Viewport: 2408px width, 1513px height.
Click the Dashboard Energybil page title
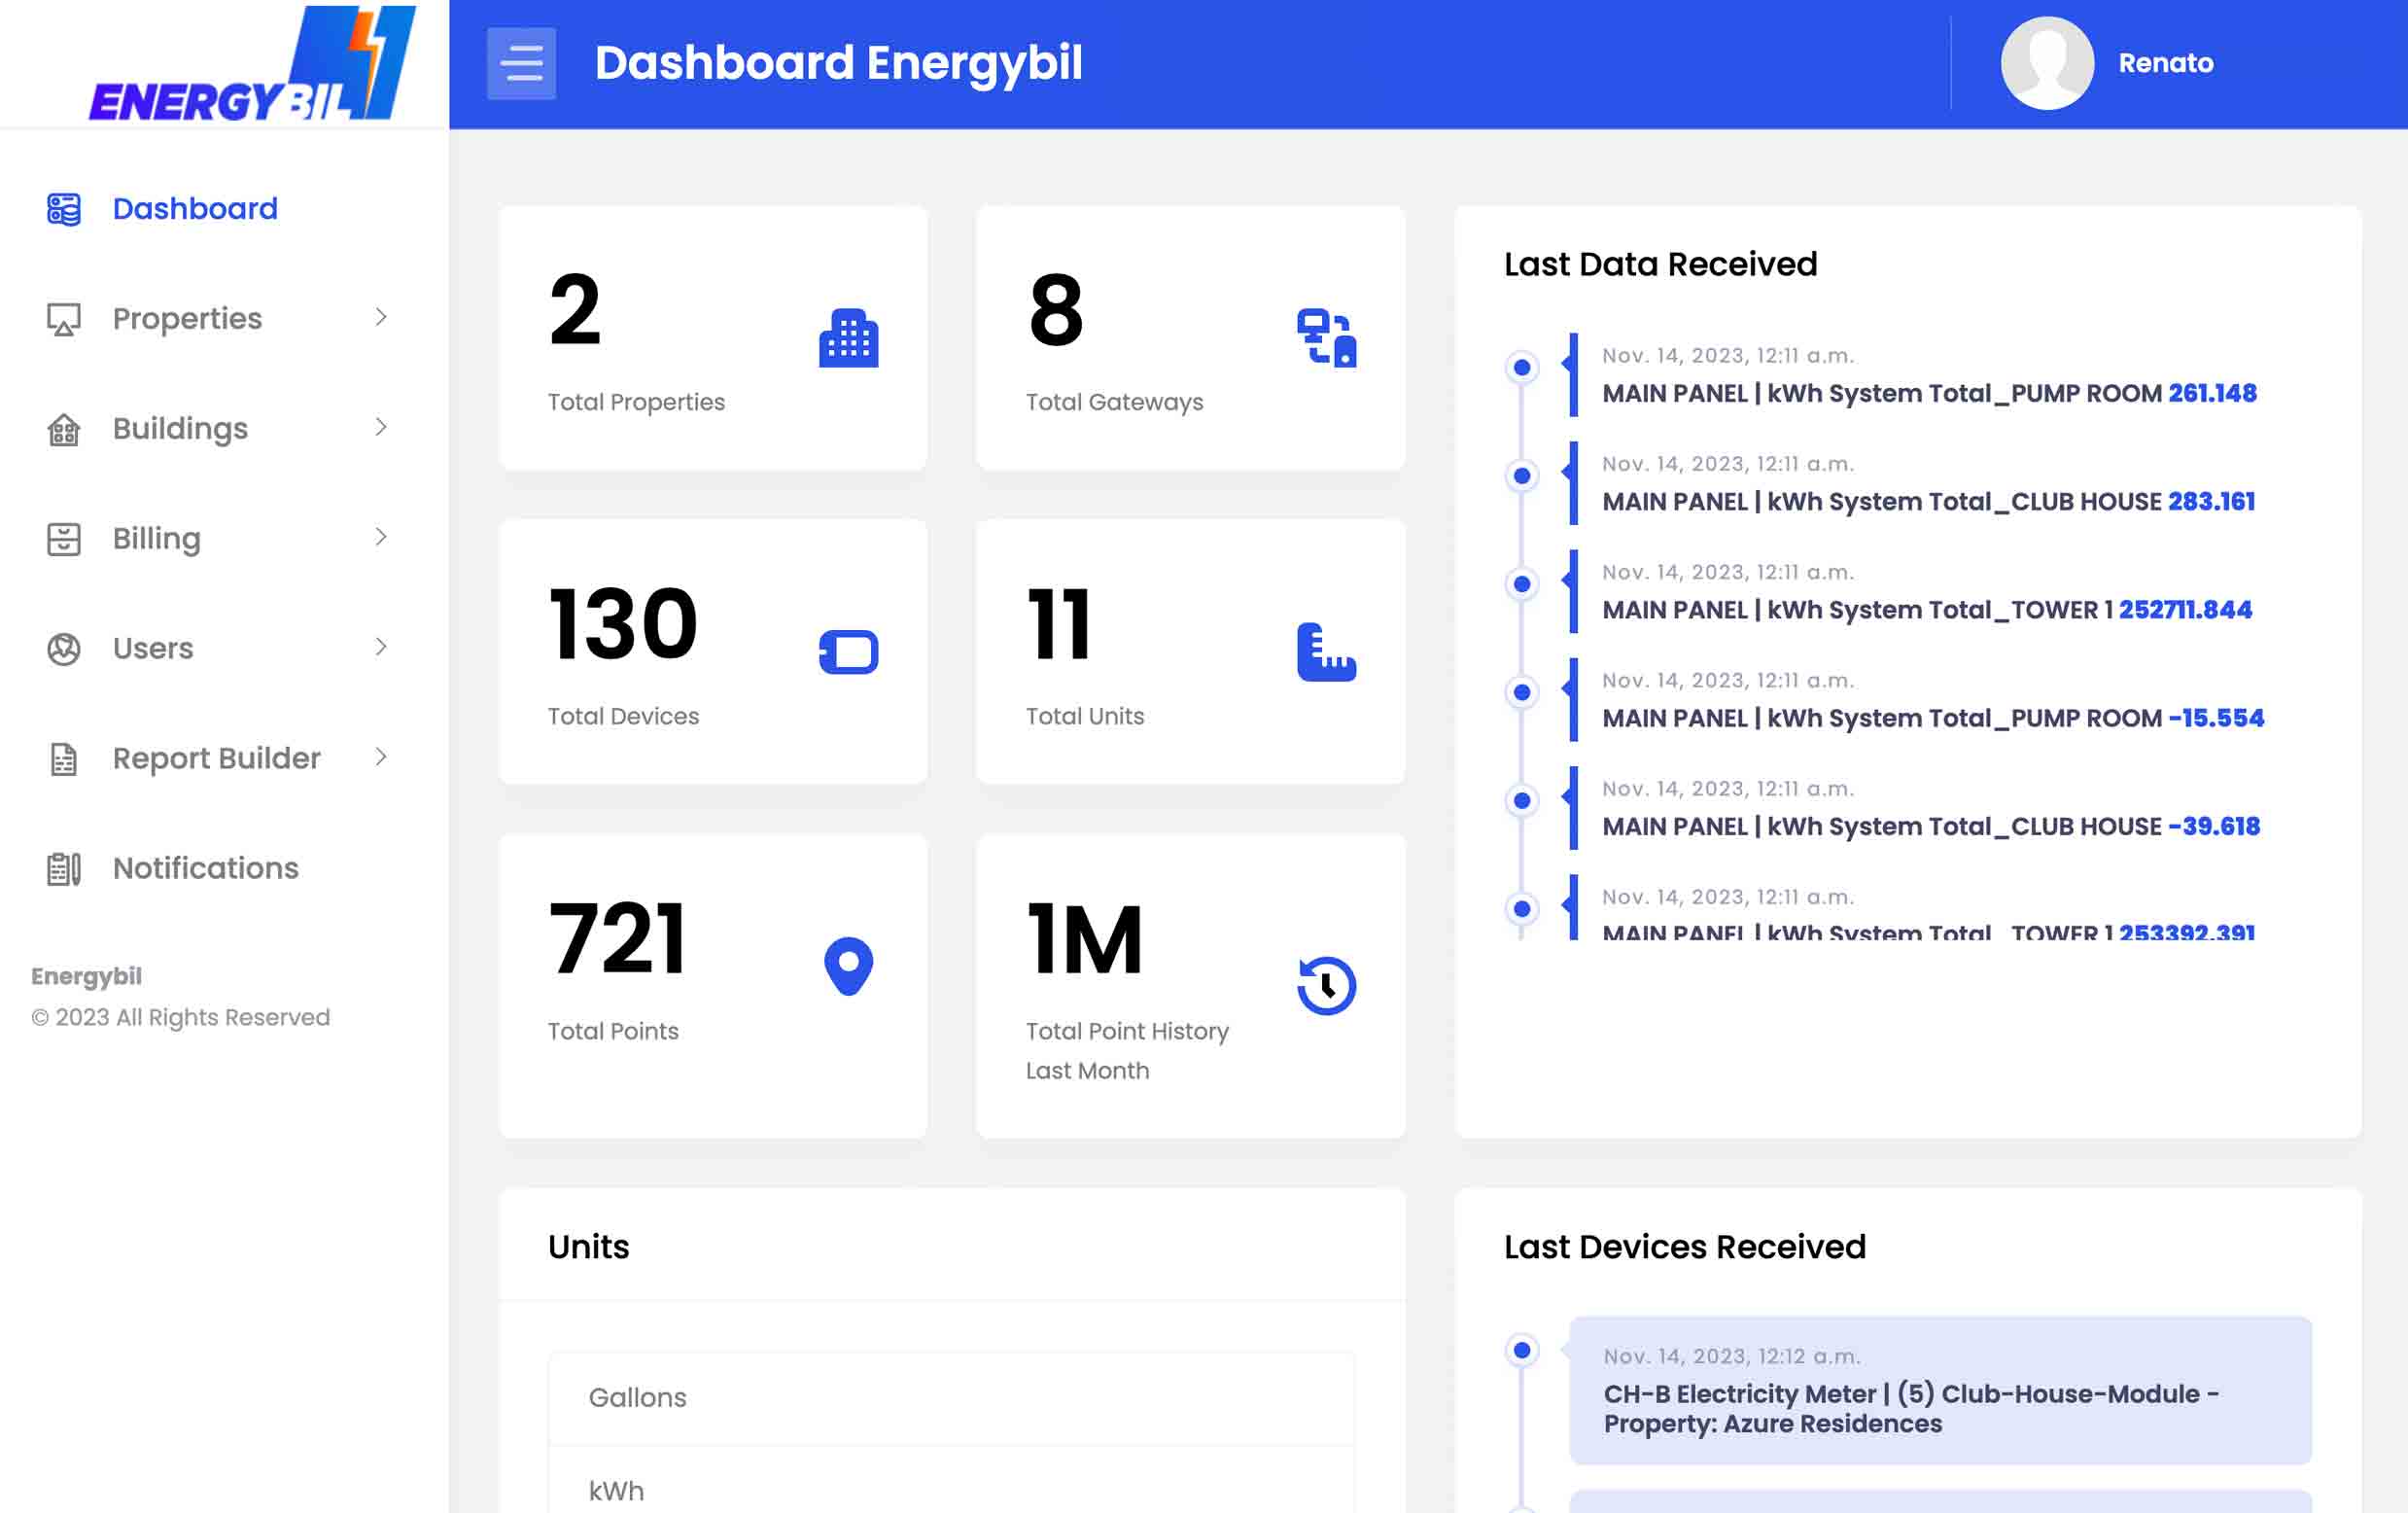pos(838,63)
